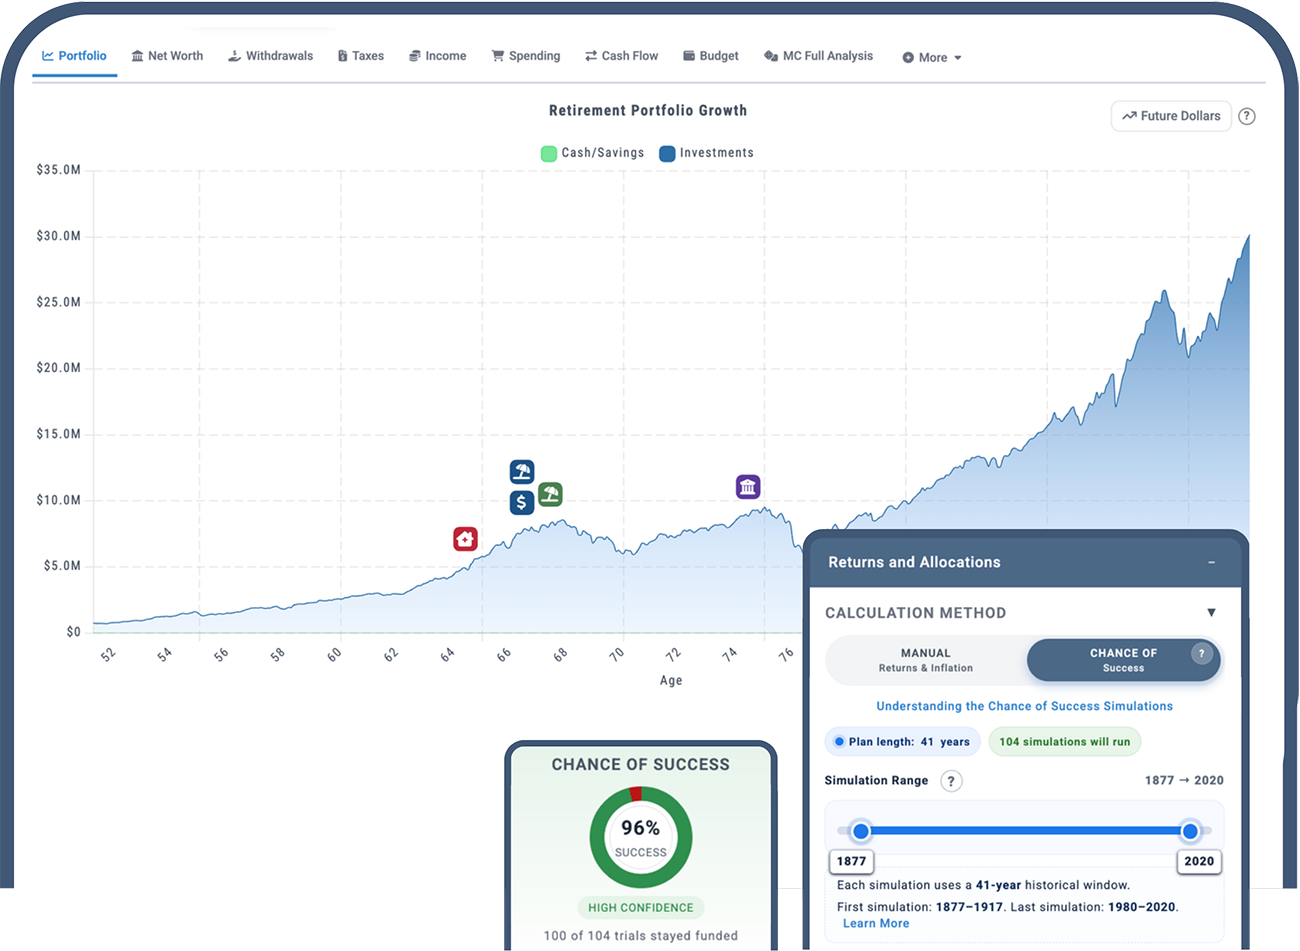Click the 96% success donut chart

click(640, 837)
